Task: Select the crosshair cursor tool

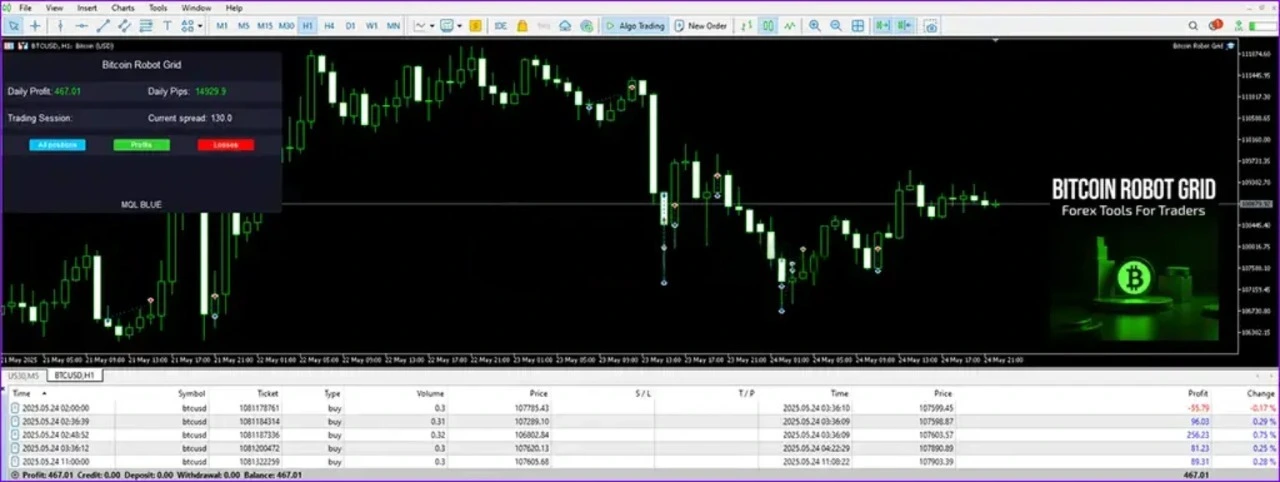Action: tap(36, 26)
